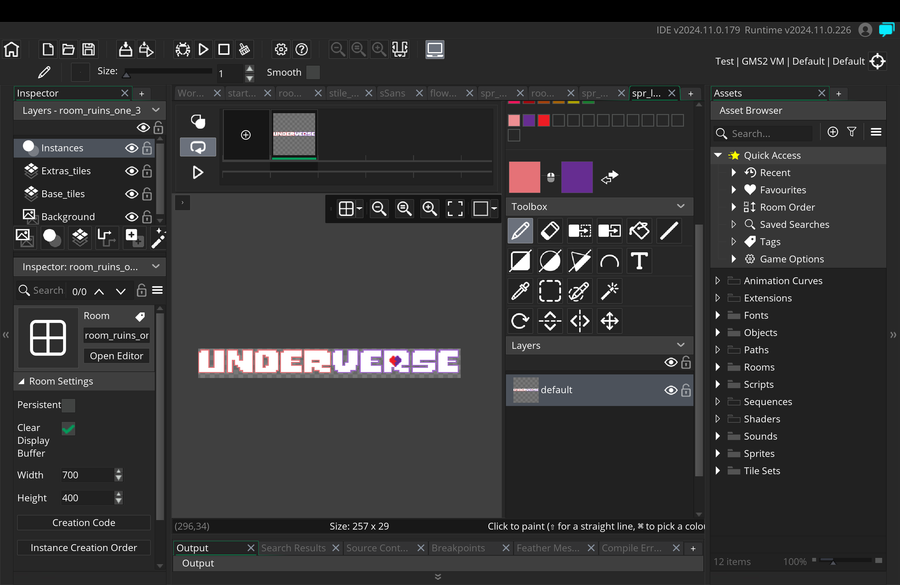Choose the Polygon tool

point(580,261)
